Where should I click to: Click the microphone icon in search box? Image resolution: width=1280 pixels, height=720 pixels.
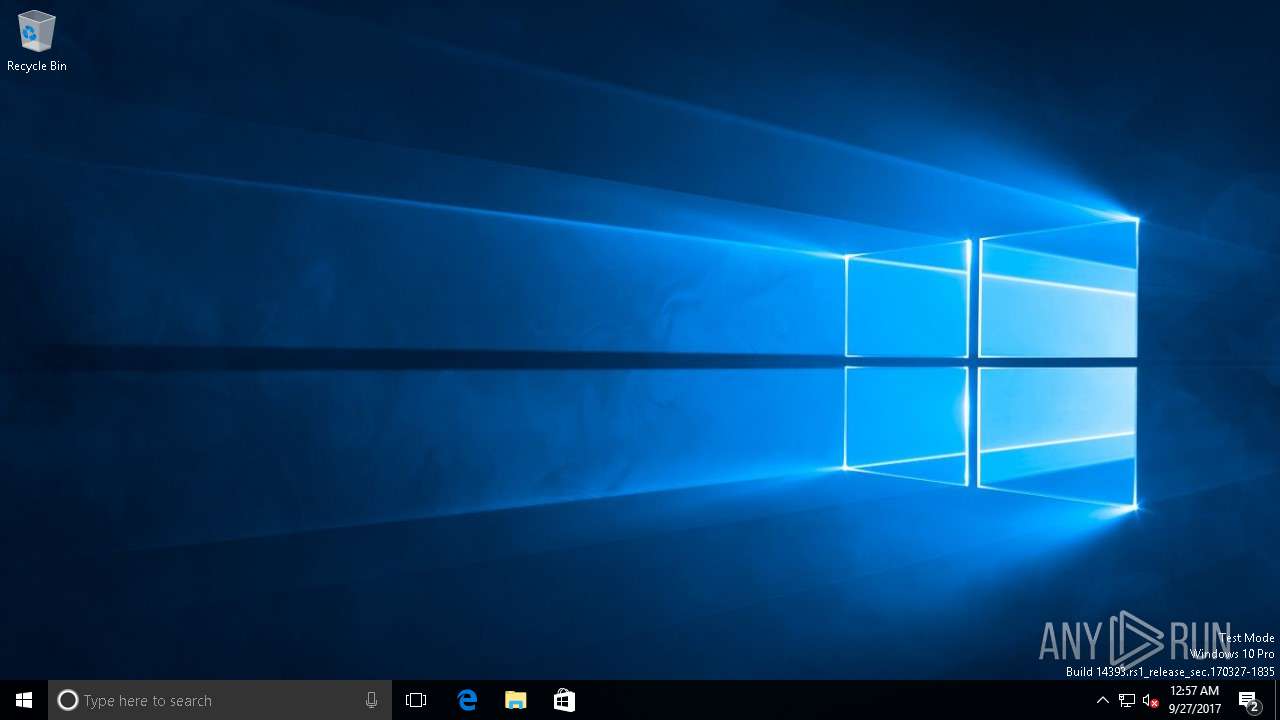coord(371,700)
